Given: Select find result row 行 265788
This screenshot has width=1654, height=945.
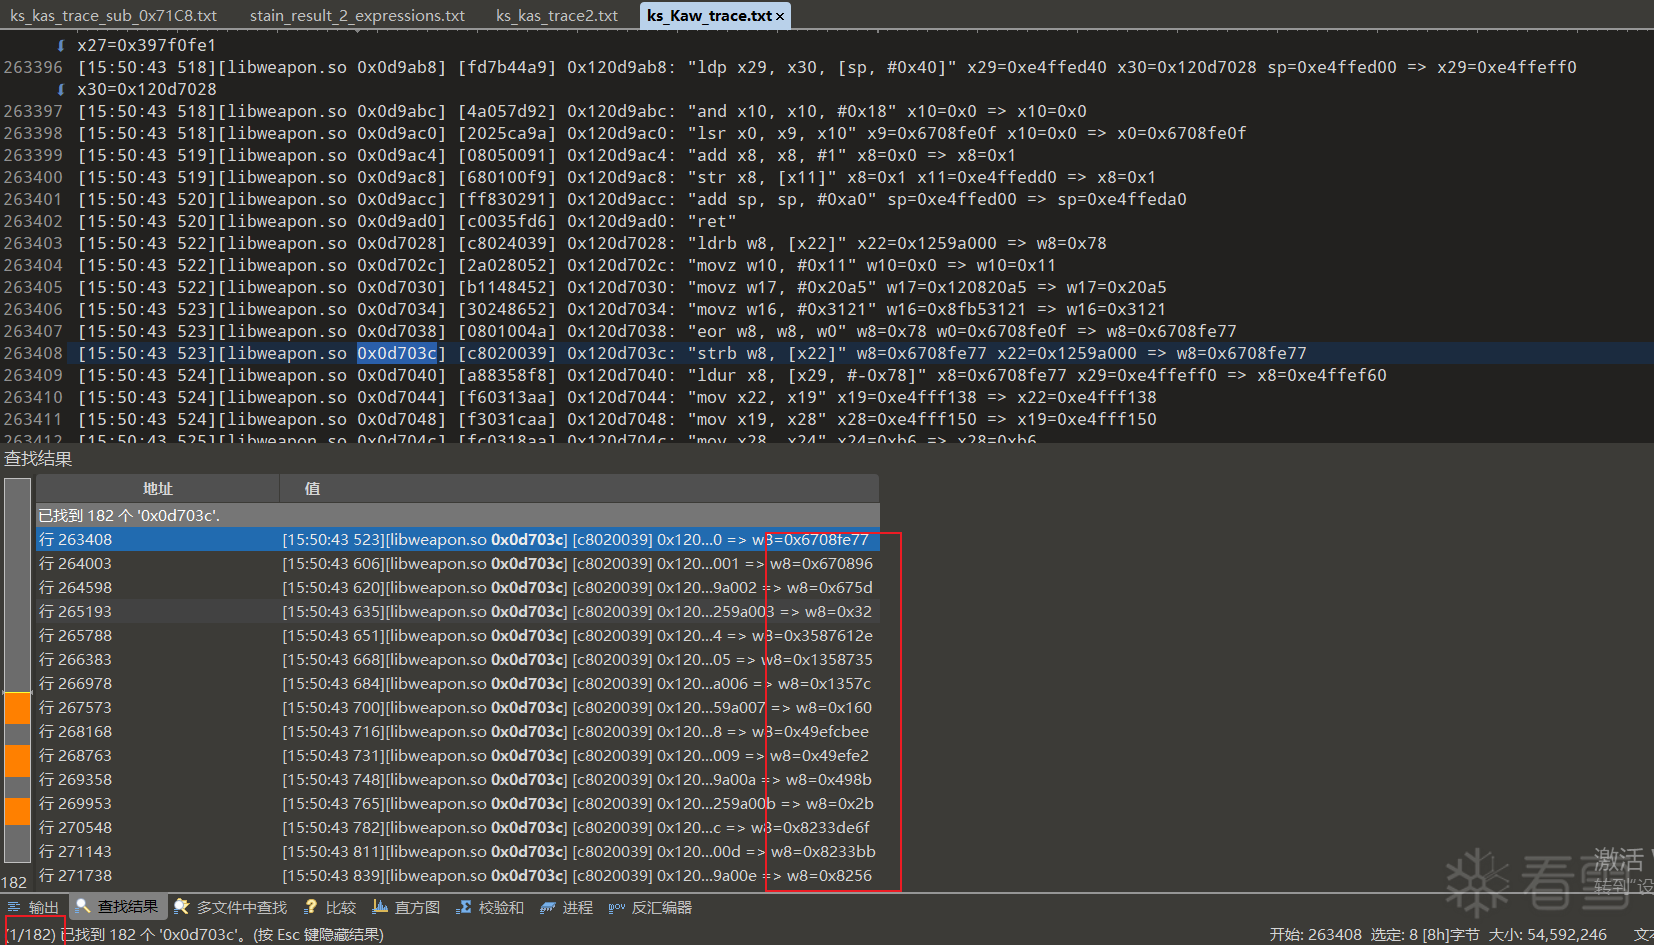Looking at the screenshot, I should tap(458, 636).
